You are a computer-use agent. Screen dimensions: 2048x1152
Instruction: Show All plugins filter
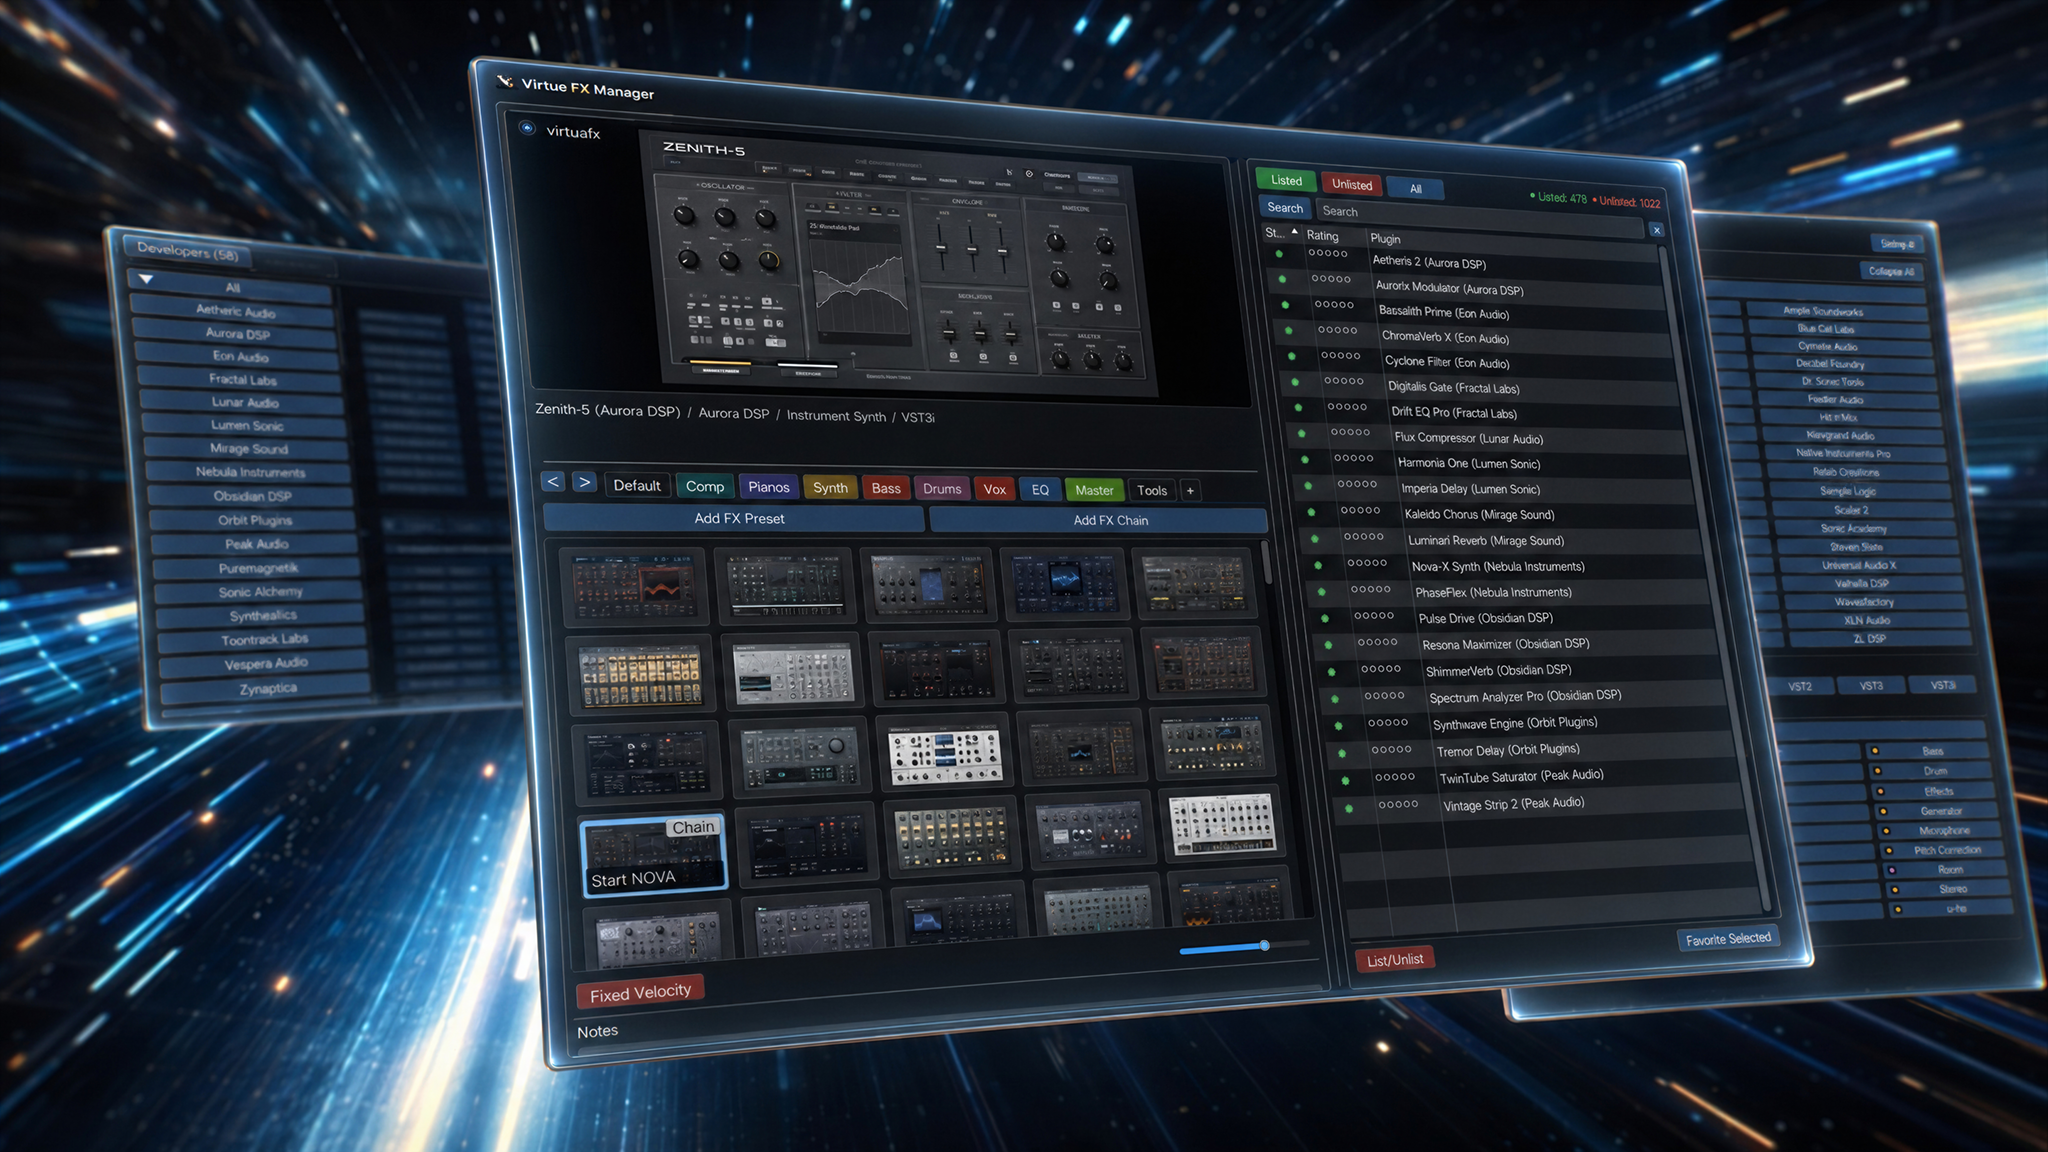pyautogui.click(x=1415, y=189)
